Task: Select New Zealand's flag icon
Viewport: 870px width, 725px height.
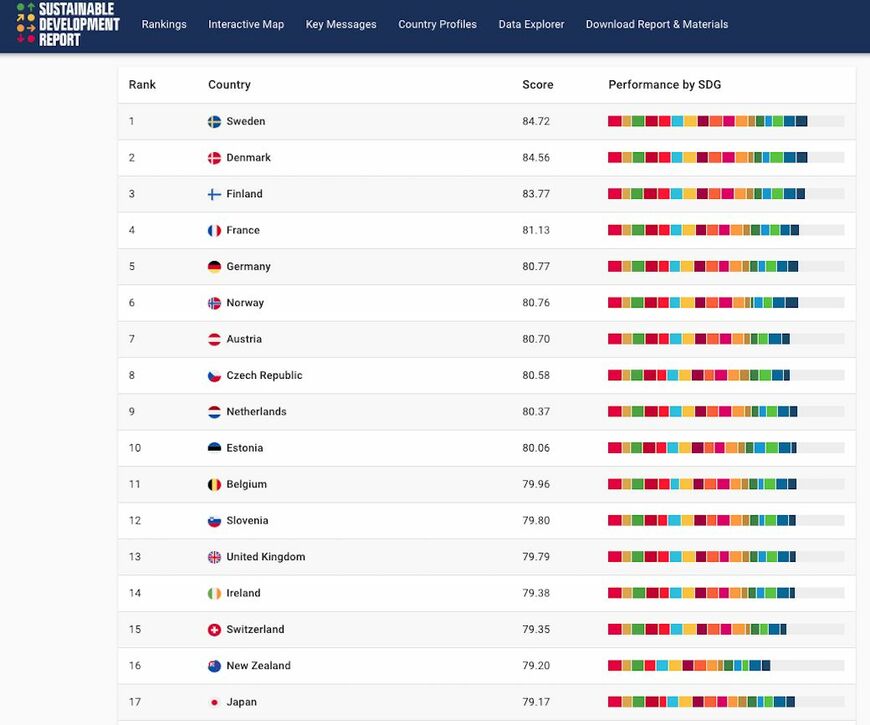Action: [x=215, y=665]
